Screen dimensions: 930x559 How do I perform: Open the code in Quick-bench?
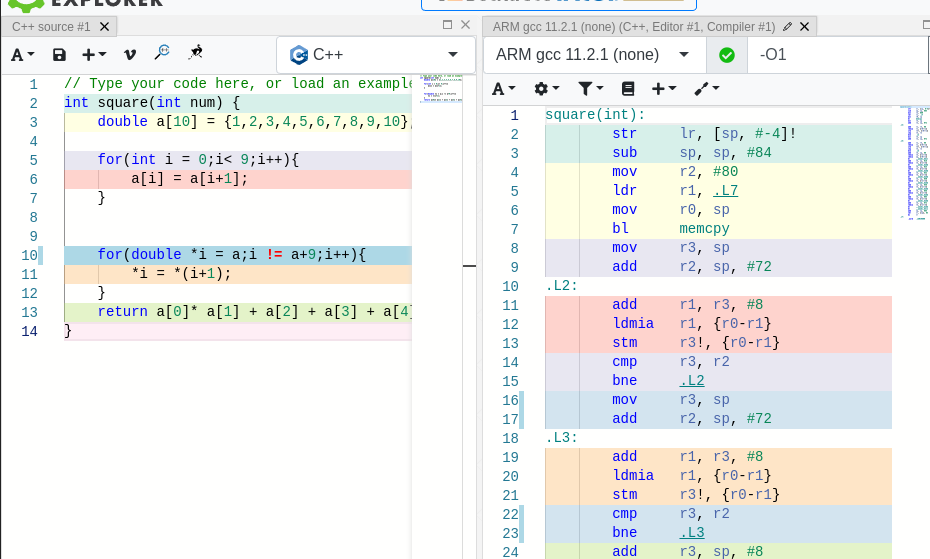tap(195, 54)
